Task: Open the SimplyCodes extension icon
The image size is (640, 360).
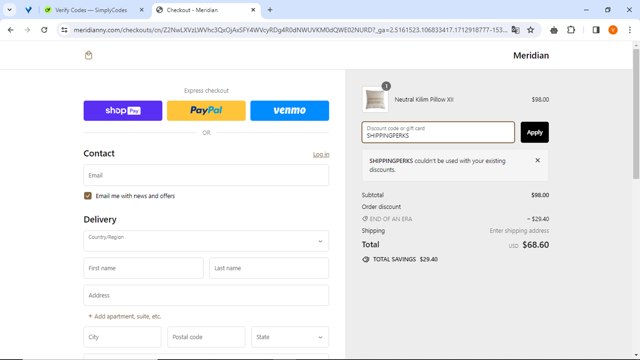Action: click(x=554, y=30)
